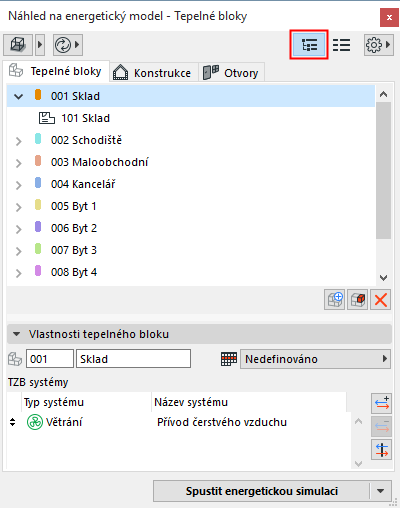
Task: Click the thermal block list scrollbar thumb
Action: point(383,170)
